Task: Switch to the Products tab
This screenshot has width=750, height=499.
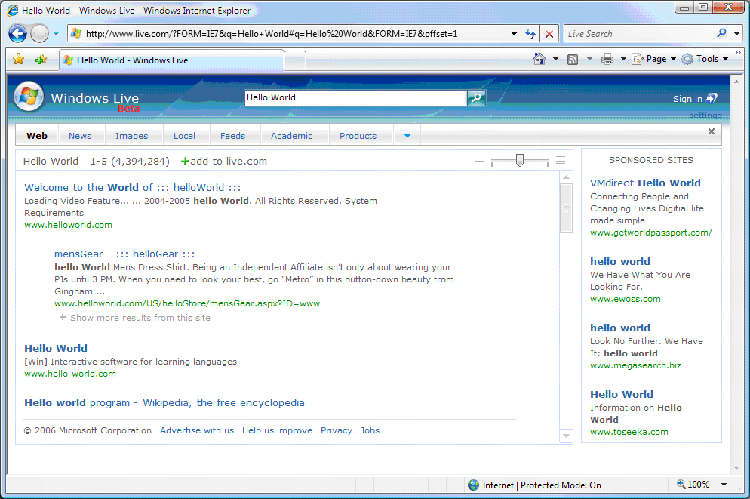Action: [358, 136]
